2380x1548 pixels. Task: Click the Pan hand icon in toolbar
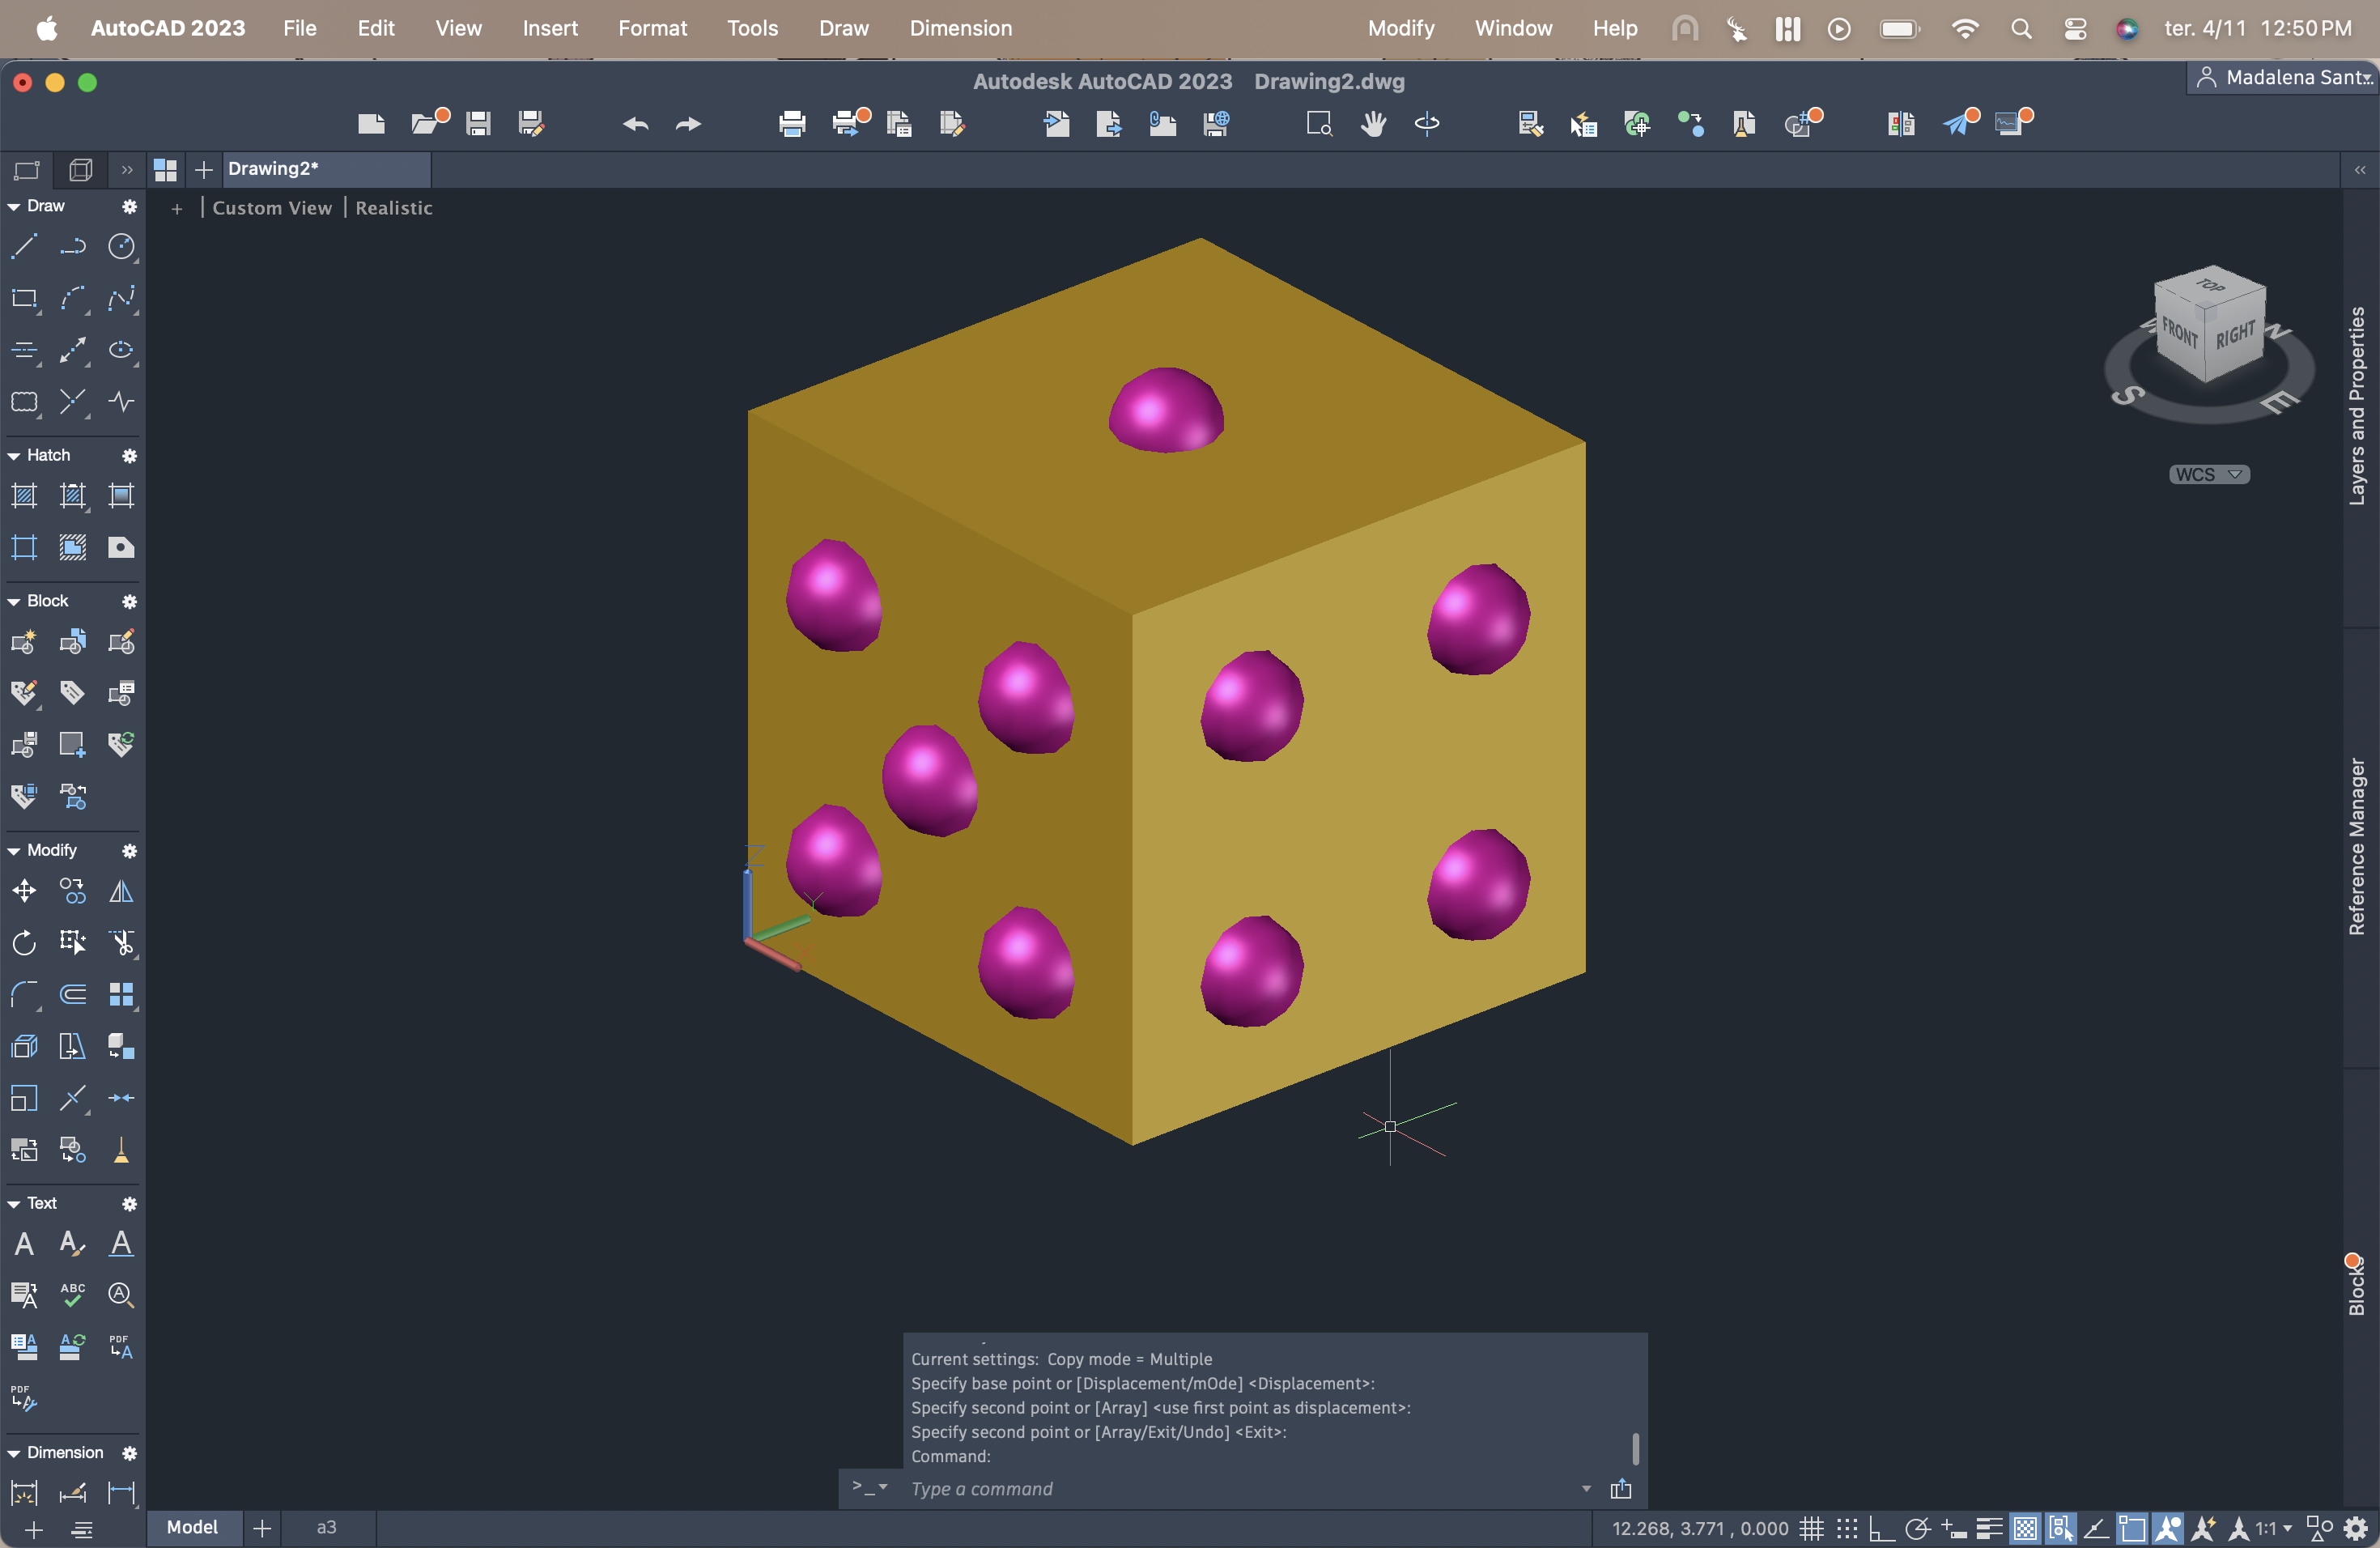[1373, 123]
